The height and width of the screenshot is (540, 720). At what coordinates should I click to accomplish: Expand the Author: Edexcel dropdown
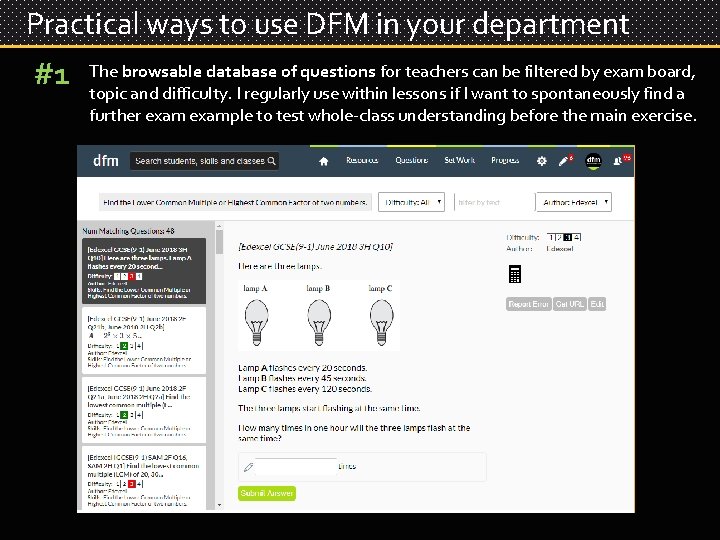click(574, 202)
